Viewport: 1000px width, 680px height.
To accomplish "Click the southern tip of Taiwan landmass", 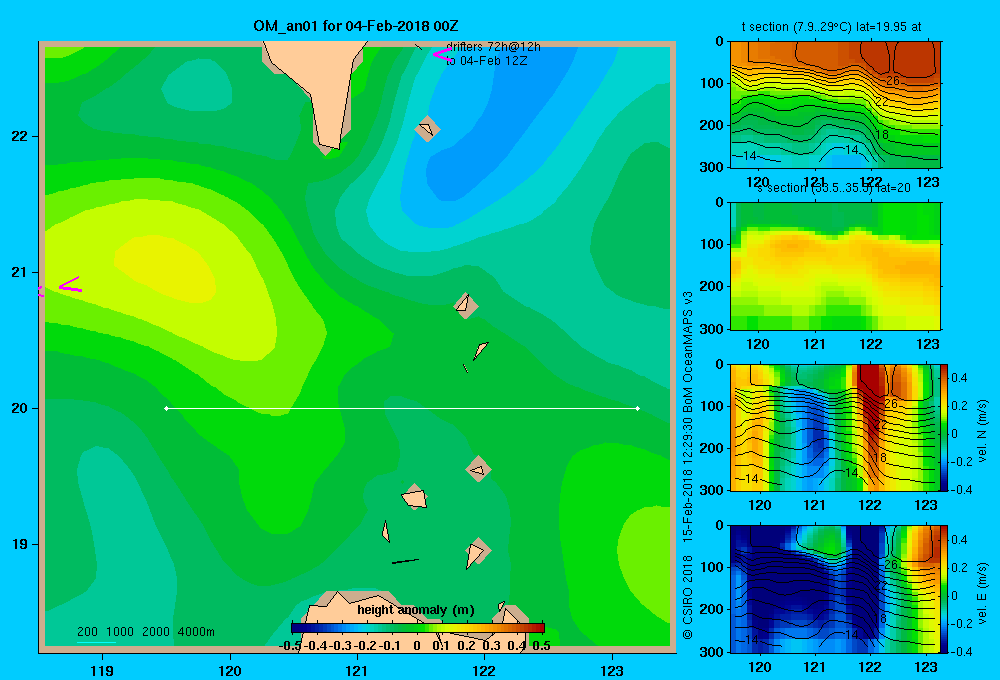I will click(330, 148).
